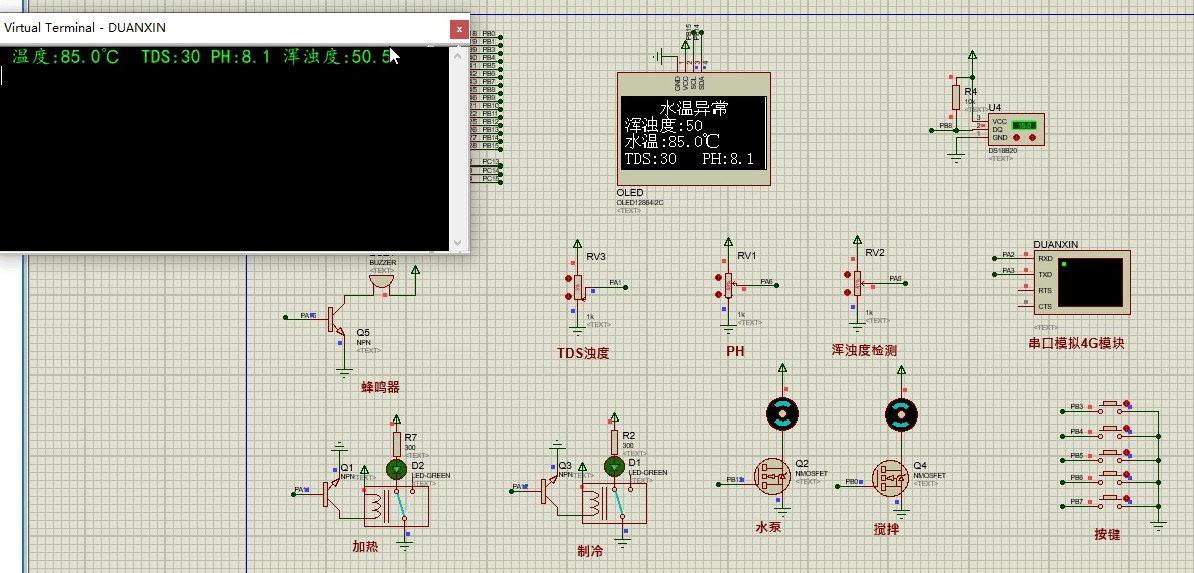Close the Virtual Terminal window
Viewport: 1194px width, 573px height.
(458, 29)
